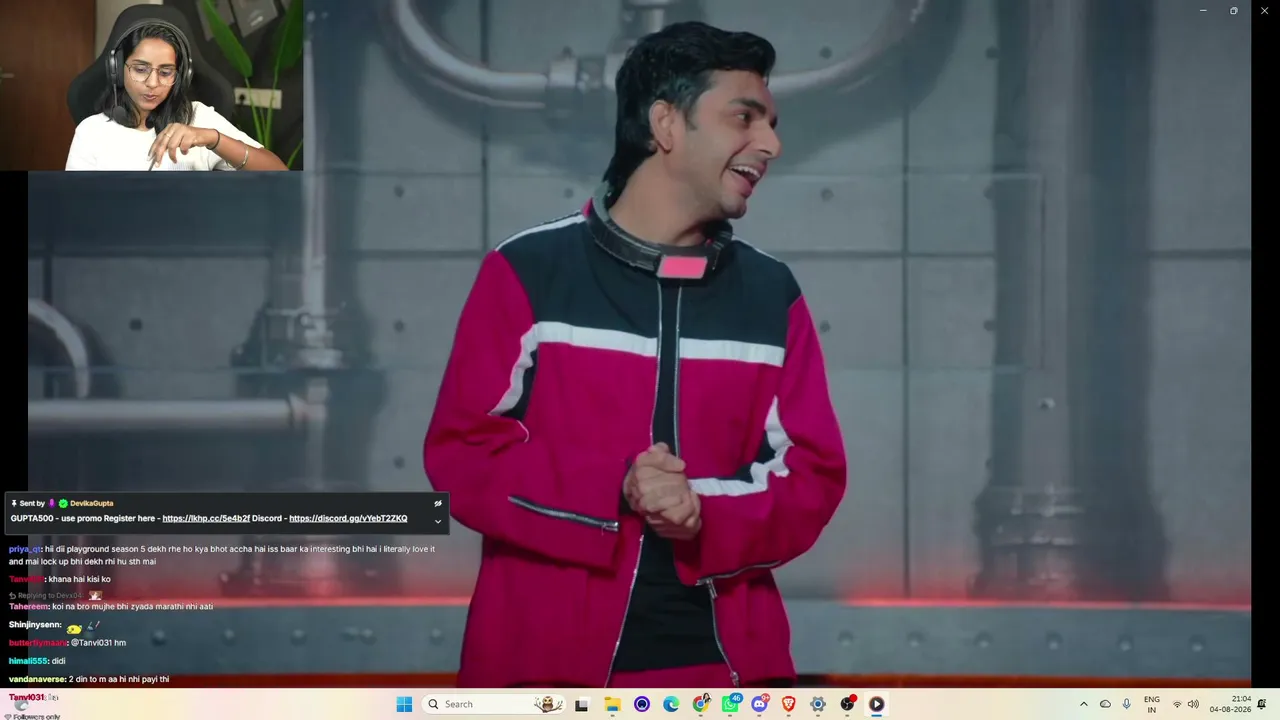
Task: Click username vandanaverse in chat
Action: (37, 679)
